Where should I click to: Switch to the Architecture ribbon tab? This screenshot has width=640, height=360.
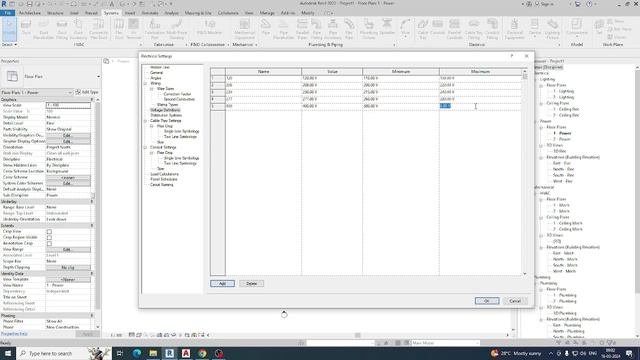point(30,13)
